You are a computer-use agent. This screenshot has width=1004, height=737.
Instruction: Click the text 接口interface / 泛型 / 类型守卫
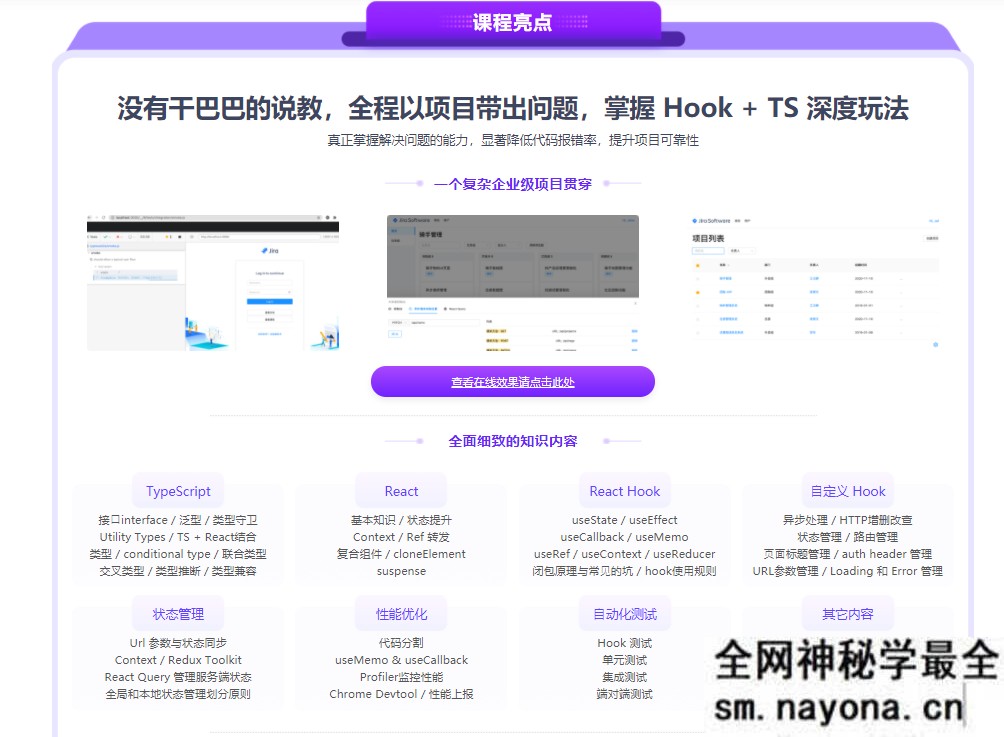pyautogui.click(x=178, y=520)
